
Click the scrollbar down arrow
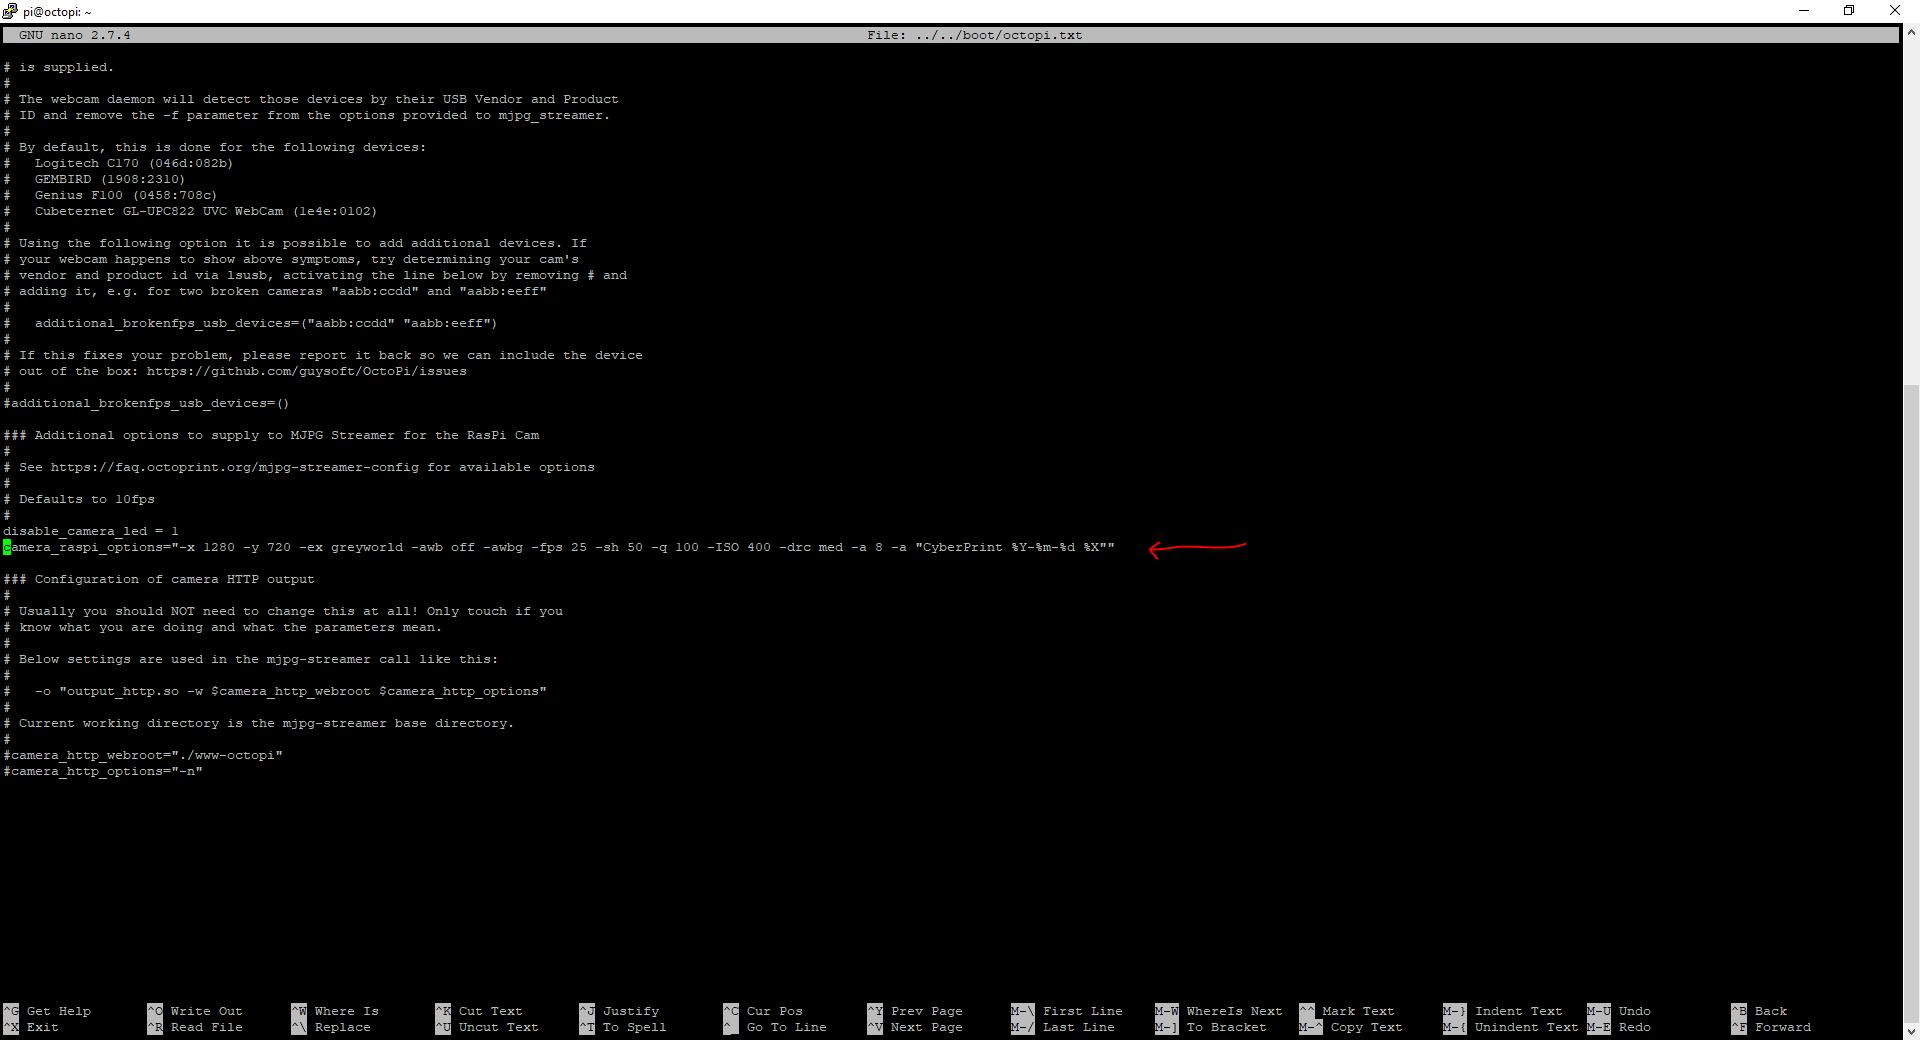1911,1031
